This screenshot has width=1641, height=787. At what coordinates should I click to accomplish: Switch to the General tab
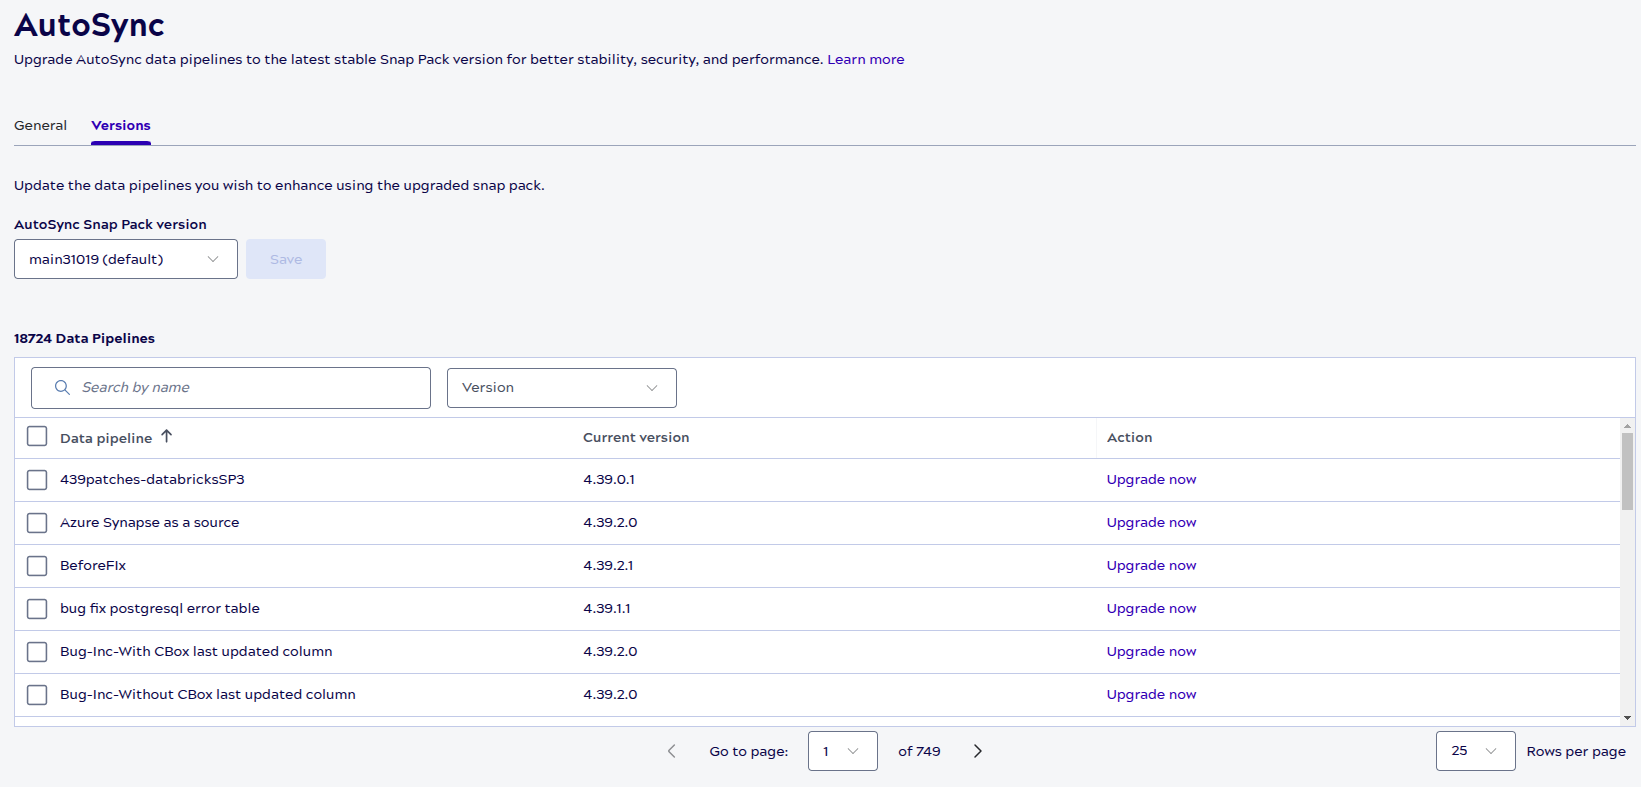click(40, 126)
